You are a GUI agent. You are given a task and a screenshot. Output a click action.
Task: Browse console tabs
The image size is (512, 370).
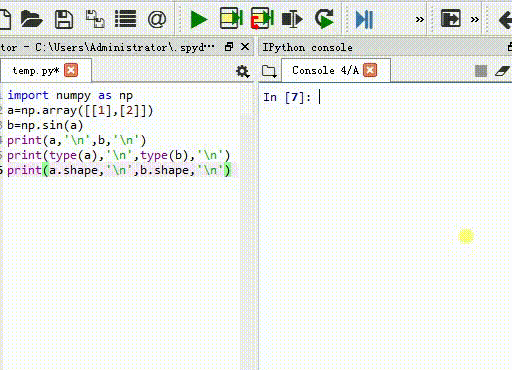click(269, 71)
